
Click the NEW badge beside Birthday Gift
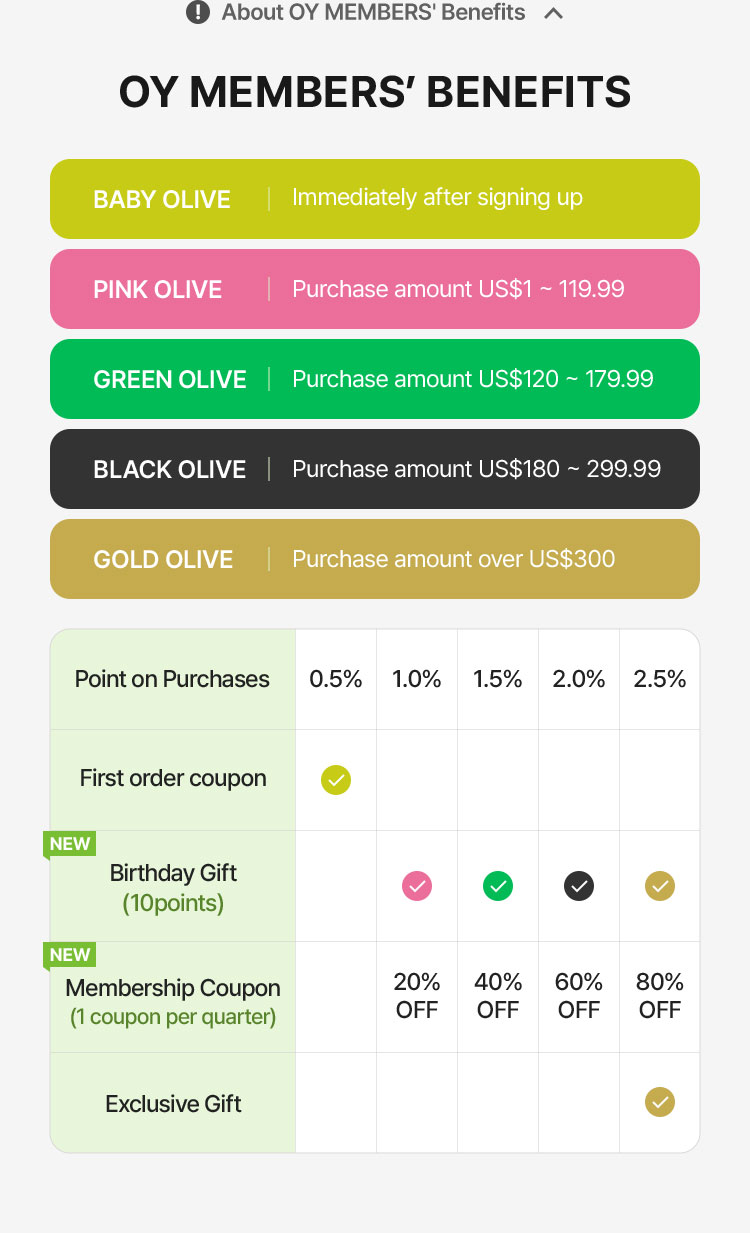(x=69, y=844)
